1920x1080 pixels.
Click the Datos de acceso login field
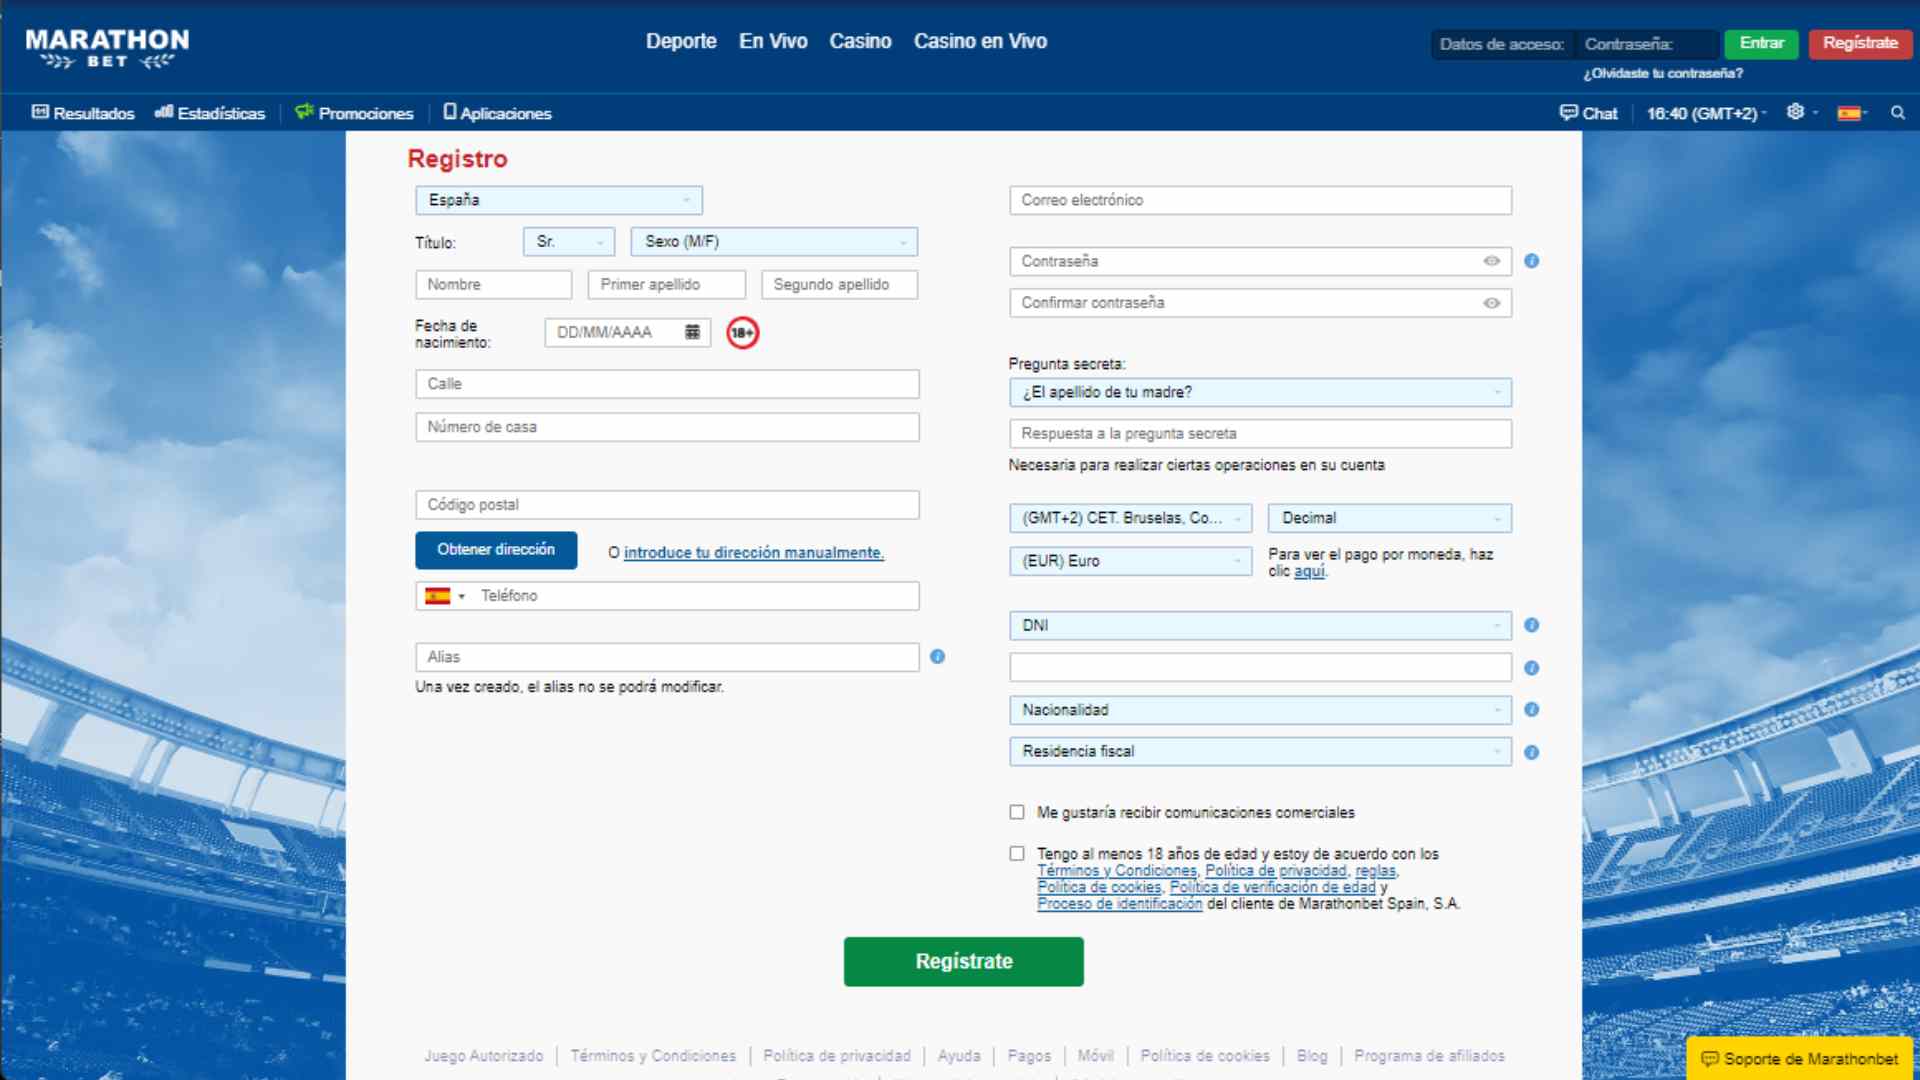click(1502, 44)
